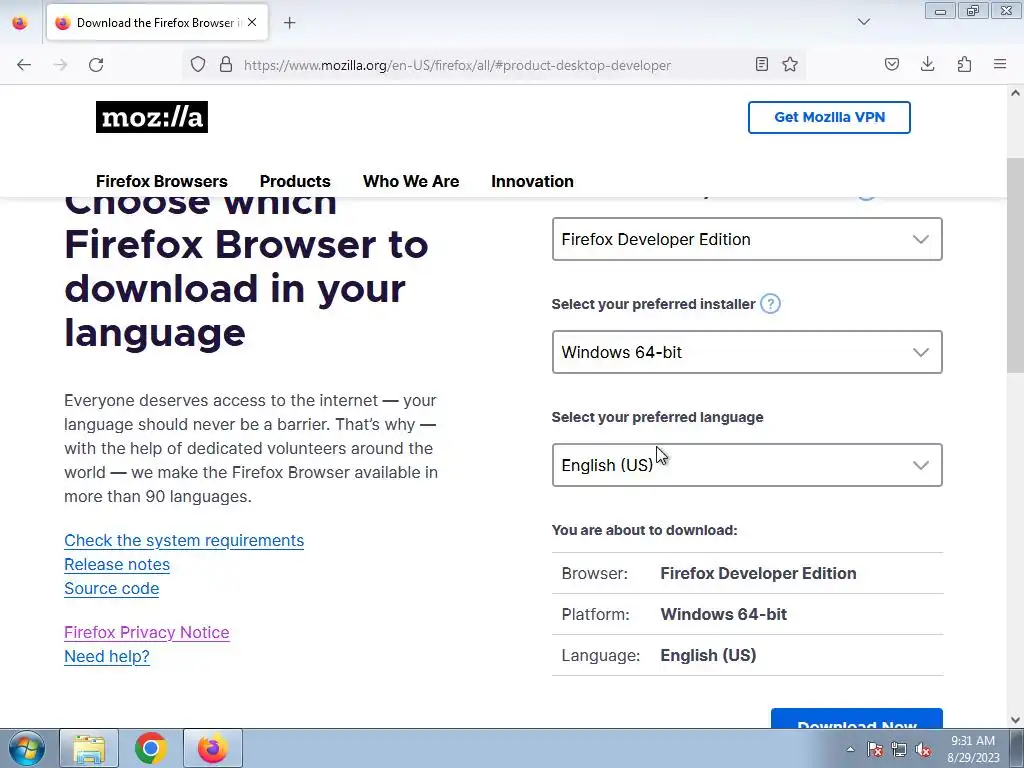Click the Windows Start button

pyautogui.click(x=27, y=748)
